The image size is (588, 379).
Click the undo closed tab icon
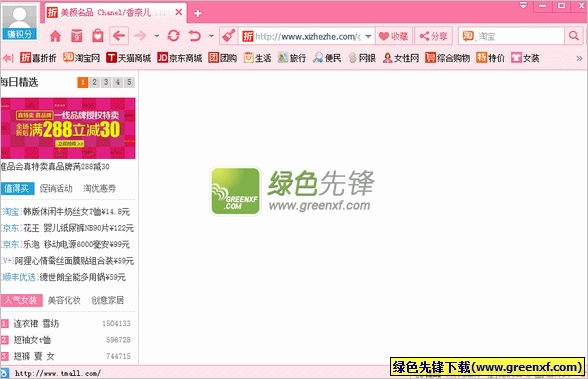(x=195, y=36)
